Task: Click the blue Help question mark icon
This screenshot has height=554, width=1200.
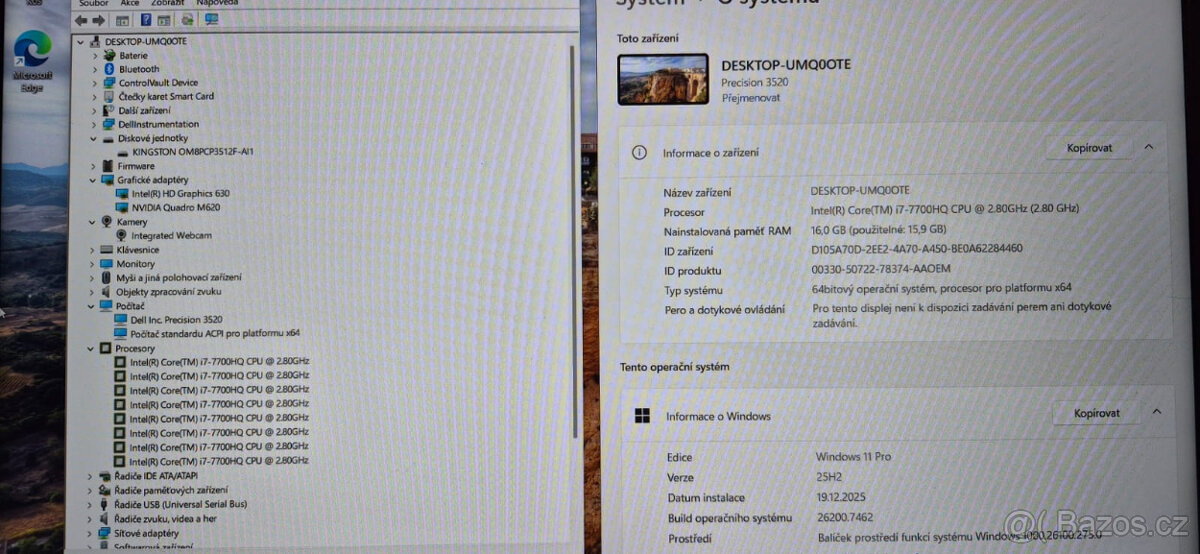Action: [146, 20]
